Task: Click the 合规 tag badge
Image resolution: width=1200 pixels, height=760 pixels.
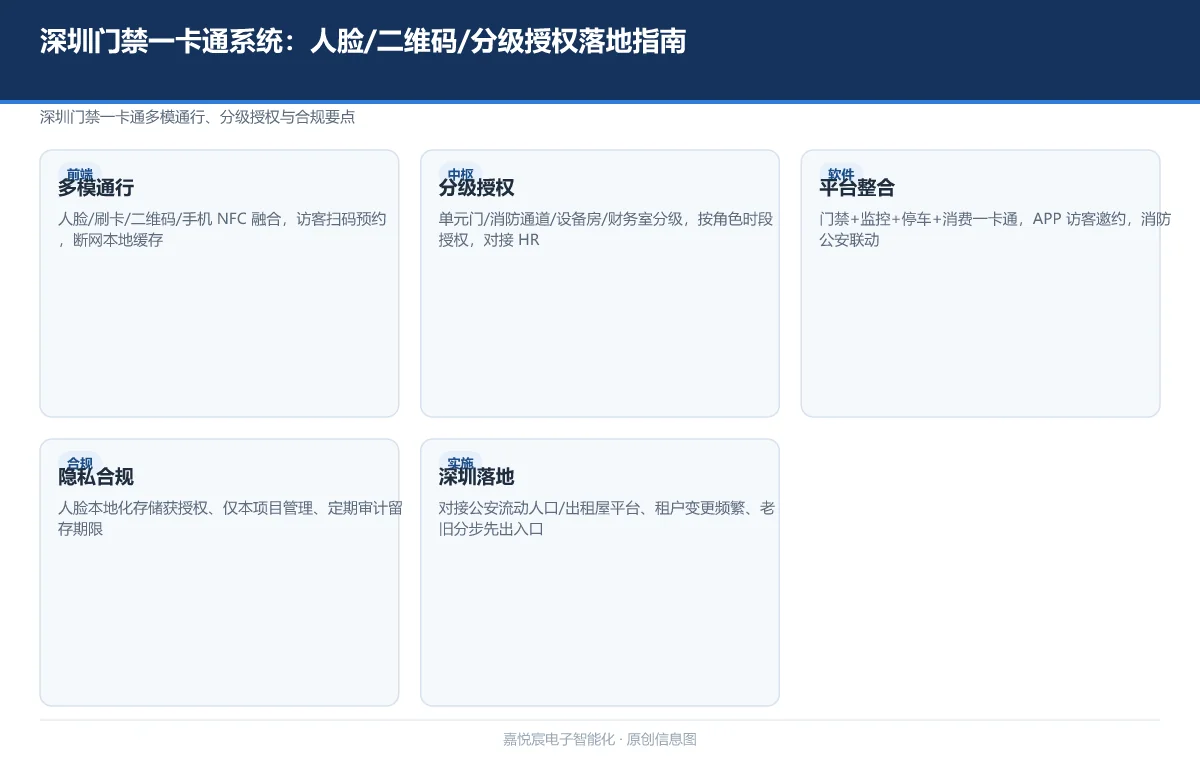Action: tap(80, 462)
